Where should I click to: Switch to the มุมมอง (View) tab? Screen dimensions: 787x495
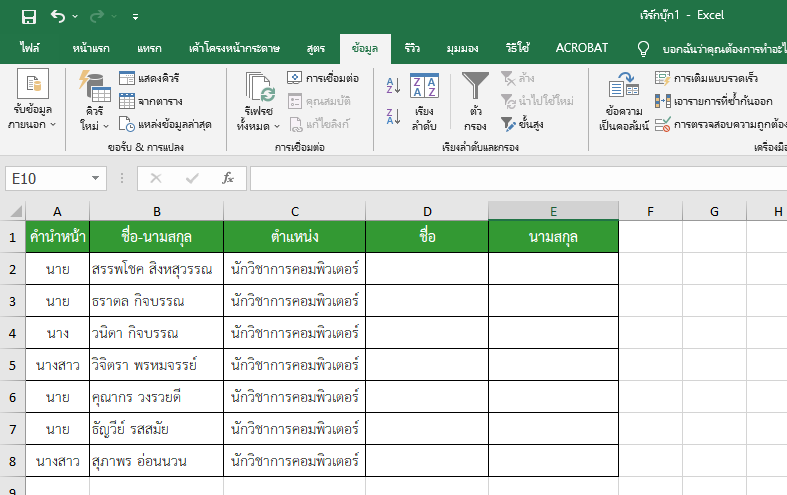(x=462, y=48)
